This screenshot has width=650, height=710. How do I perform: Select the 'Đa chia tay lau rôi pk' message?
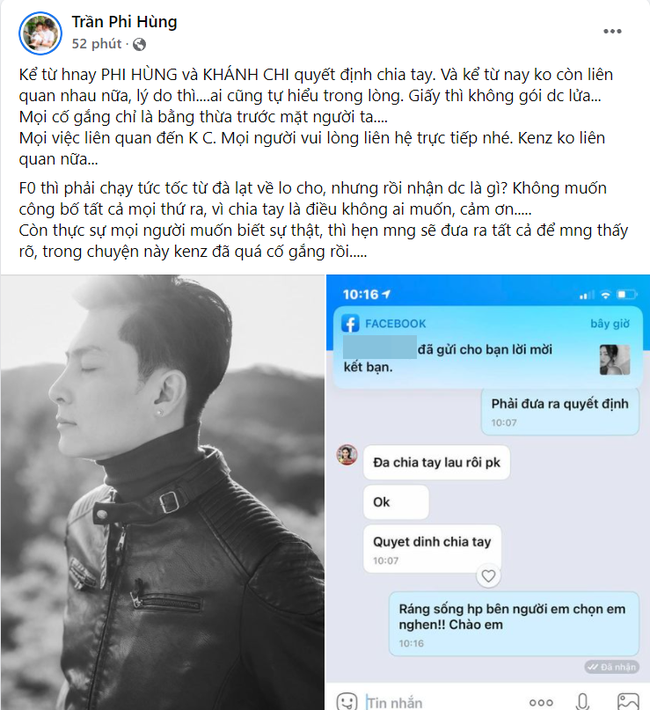pos(437,462)
